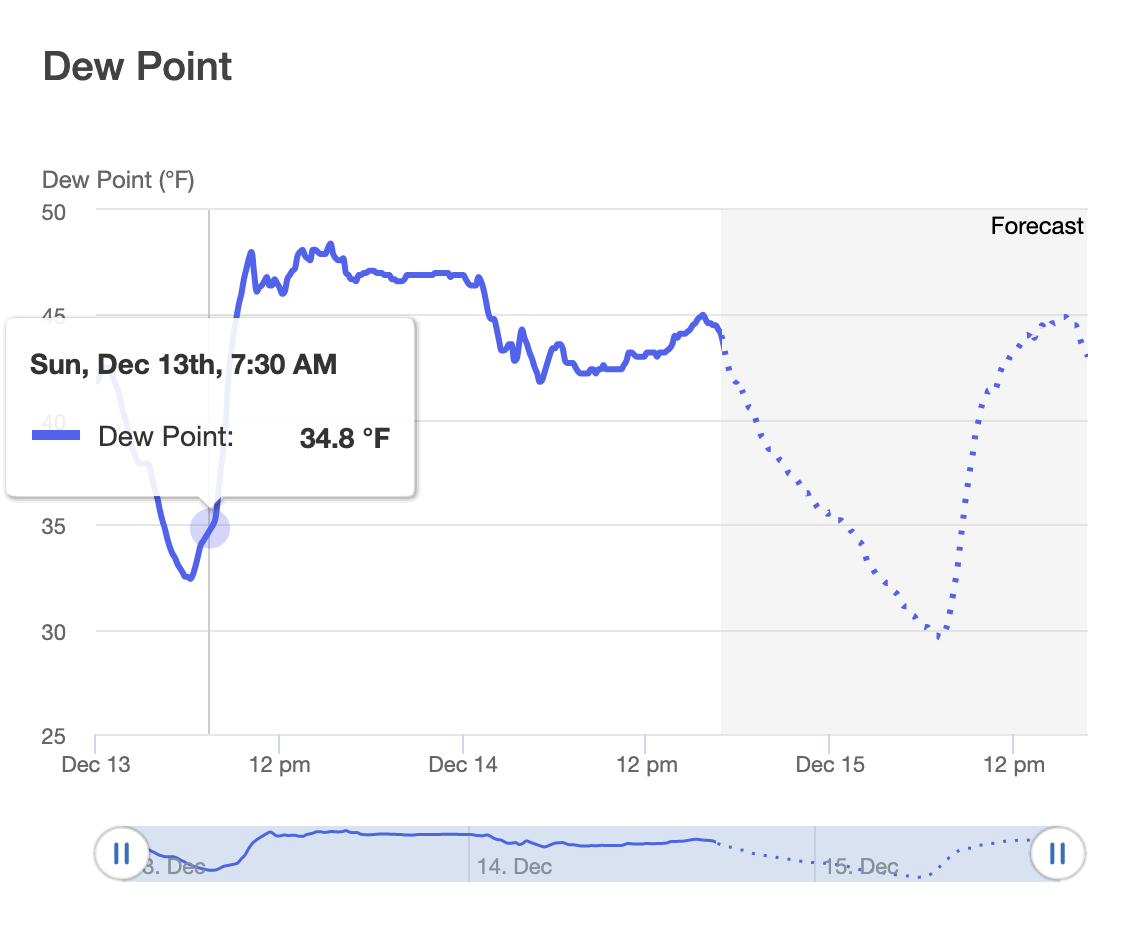Click the 'Dew Point (°F)' y-axis title

118,180
